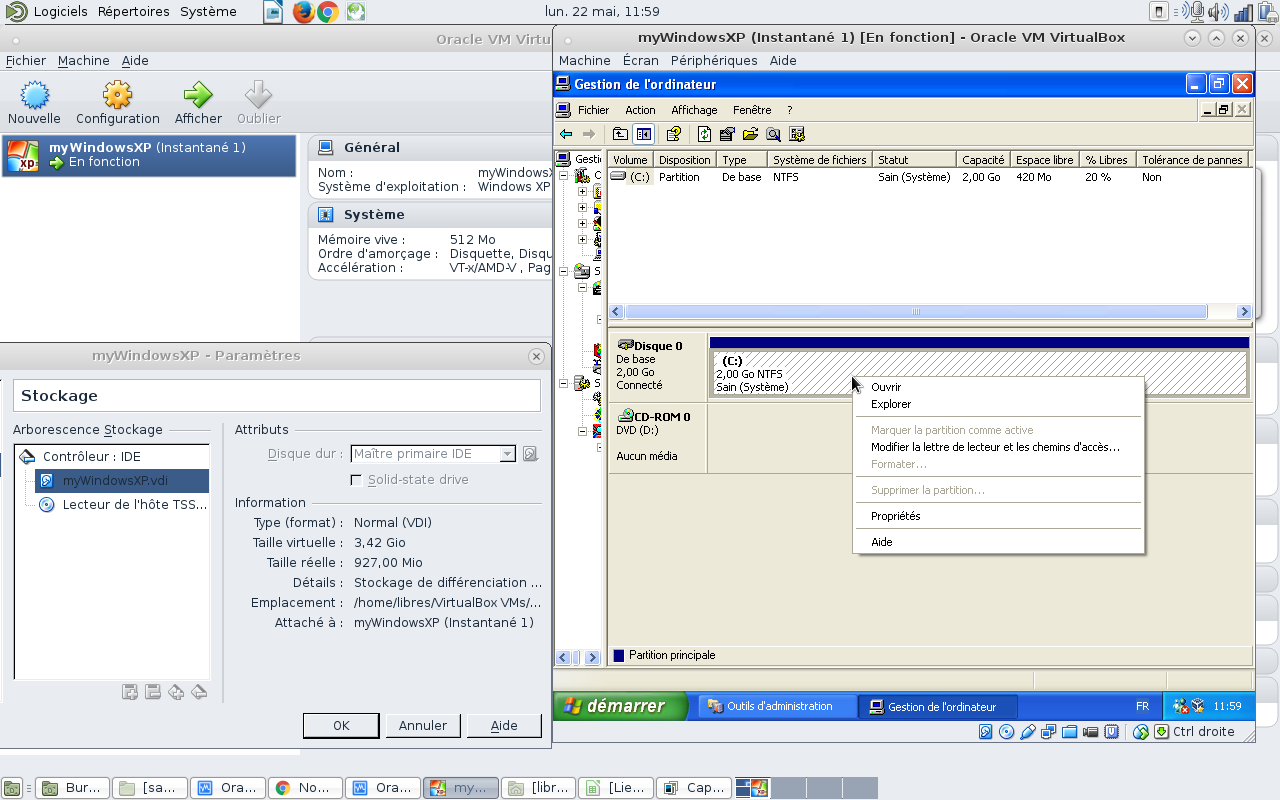Click the Refresh toolbar icon
The image size is (1280, 800).
704,134
